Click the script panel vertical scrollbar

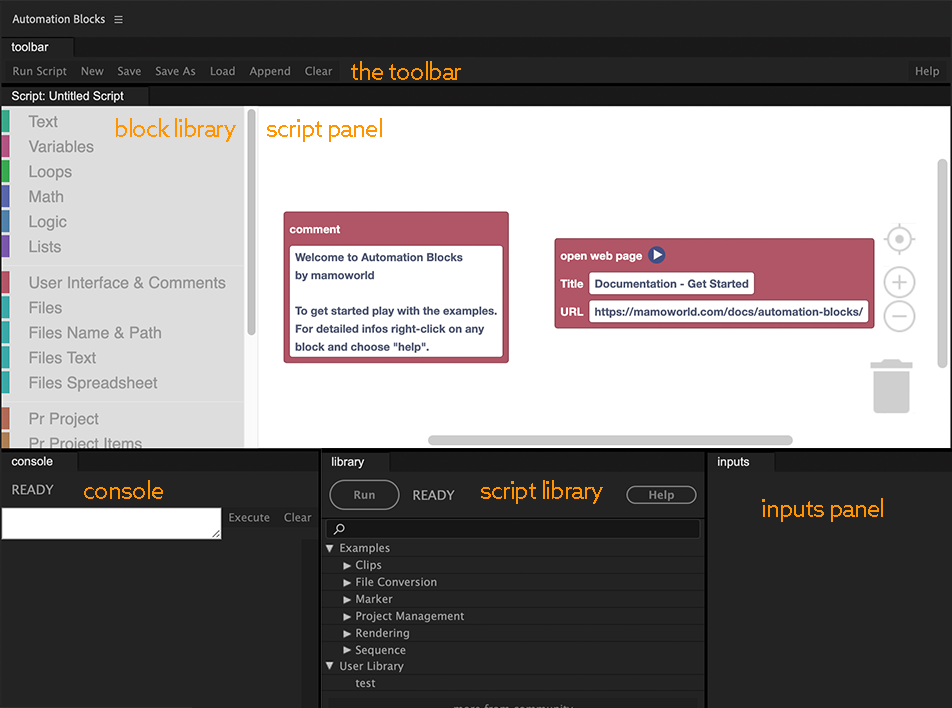point(942,264)
